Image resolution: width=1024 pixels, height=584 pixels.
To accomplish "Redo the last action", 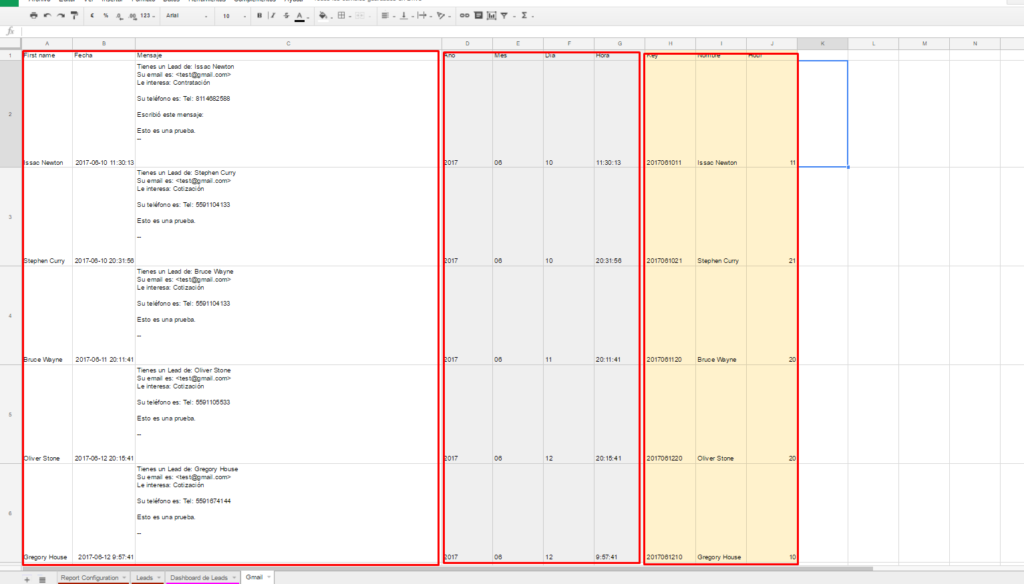I will (x=61, y=16).
